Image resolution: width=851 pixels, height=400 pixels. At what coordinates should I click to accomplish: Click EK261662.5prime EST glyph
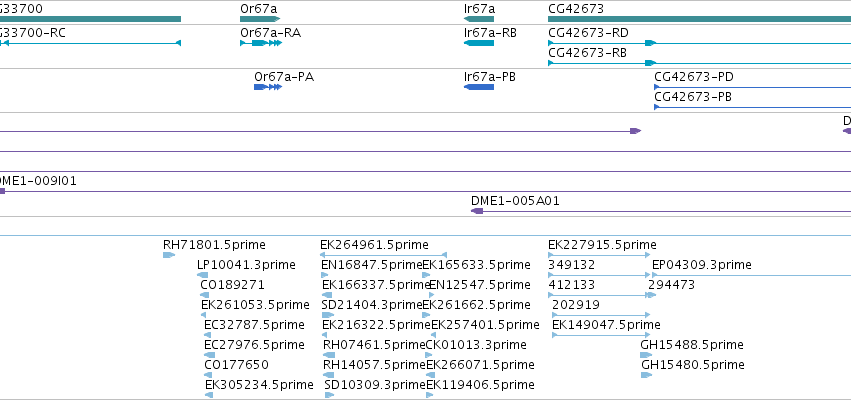pos(426,315)
